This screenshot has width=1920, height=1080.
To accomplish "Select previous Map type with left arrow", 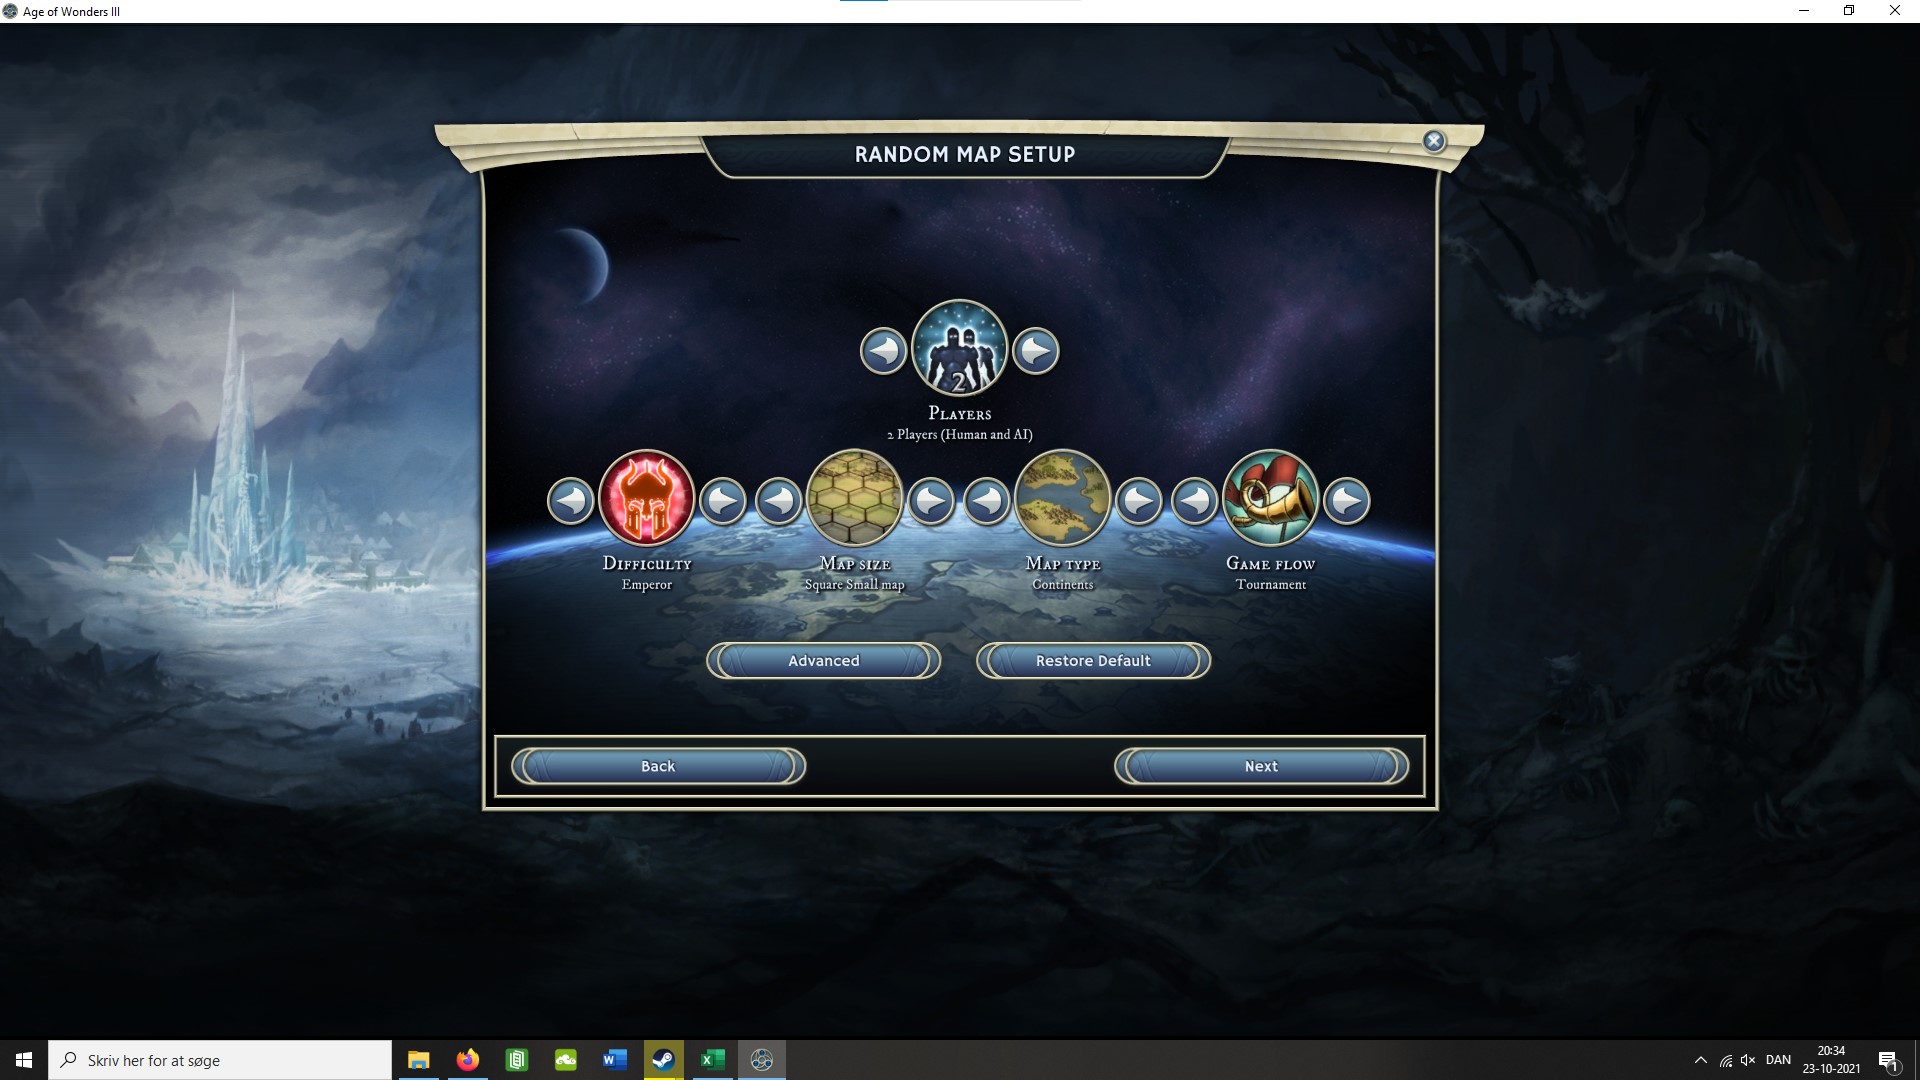I will coord(987,501).
